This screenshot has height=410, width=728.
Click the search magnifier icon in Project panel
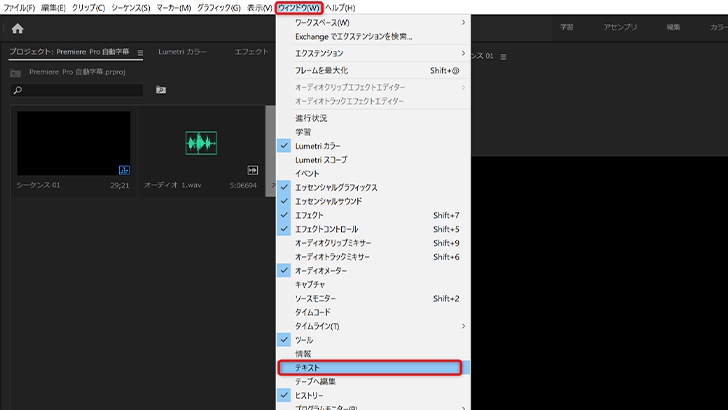tap(18, 90)
